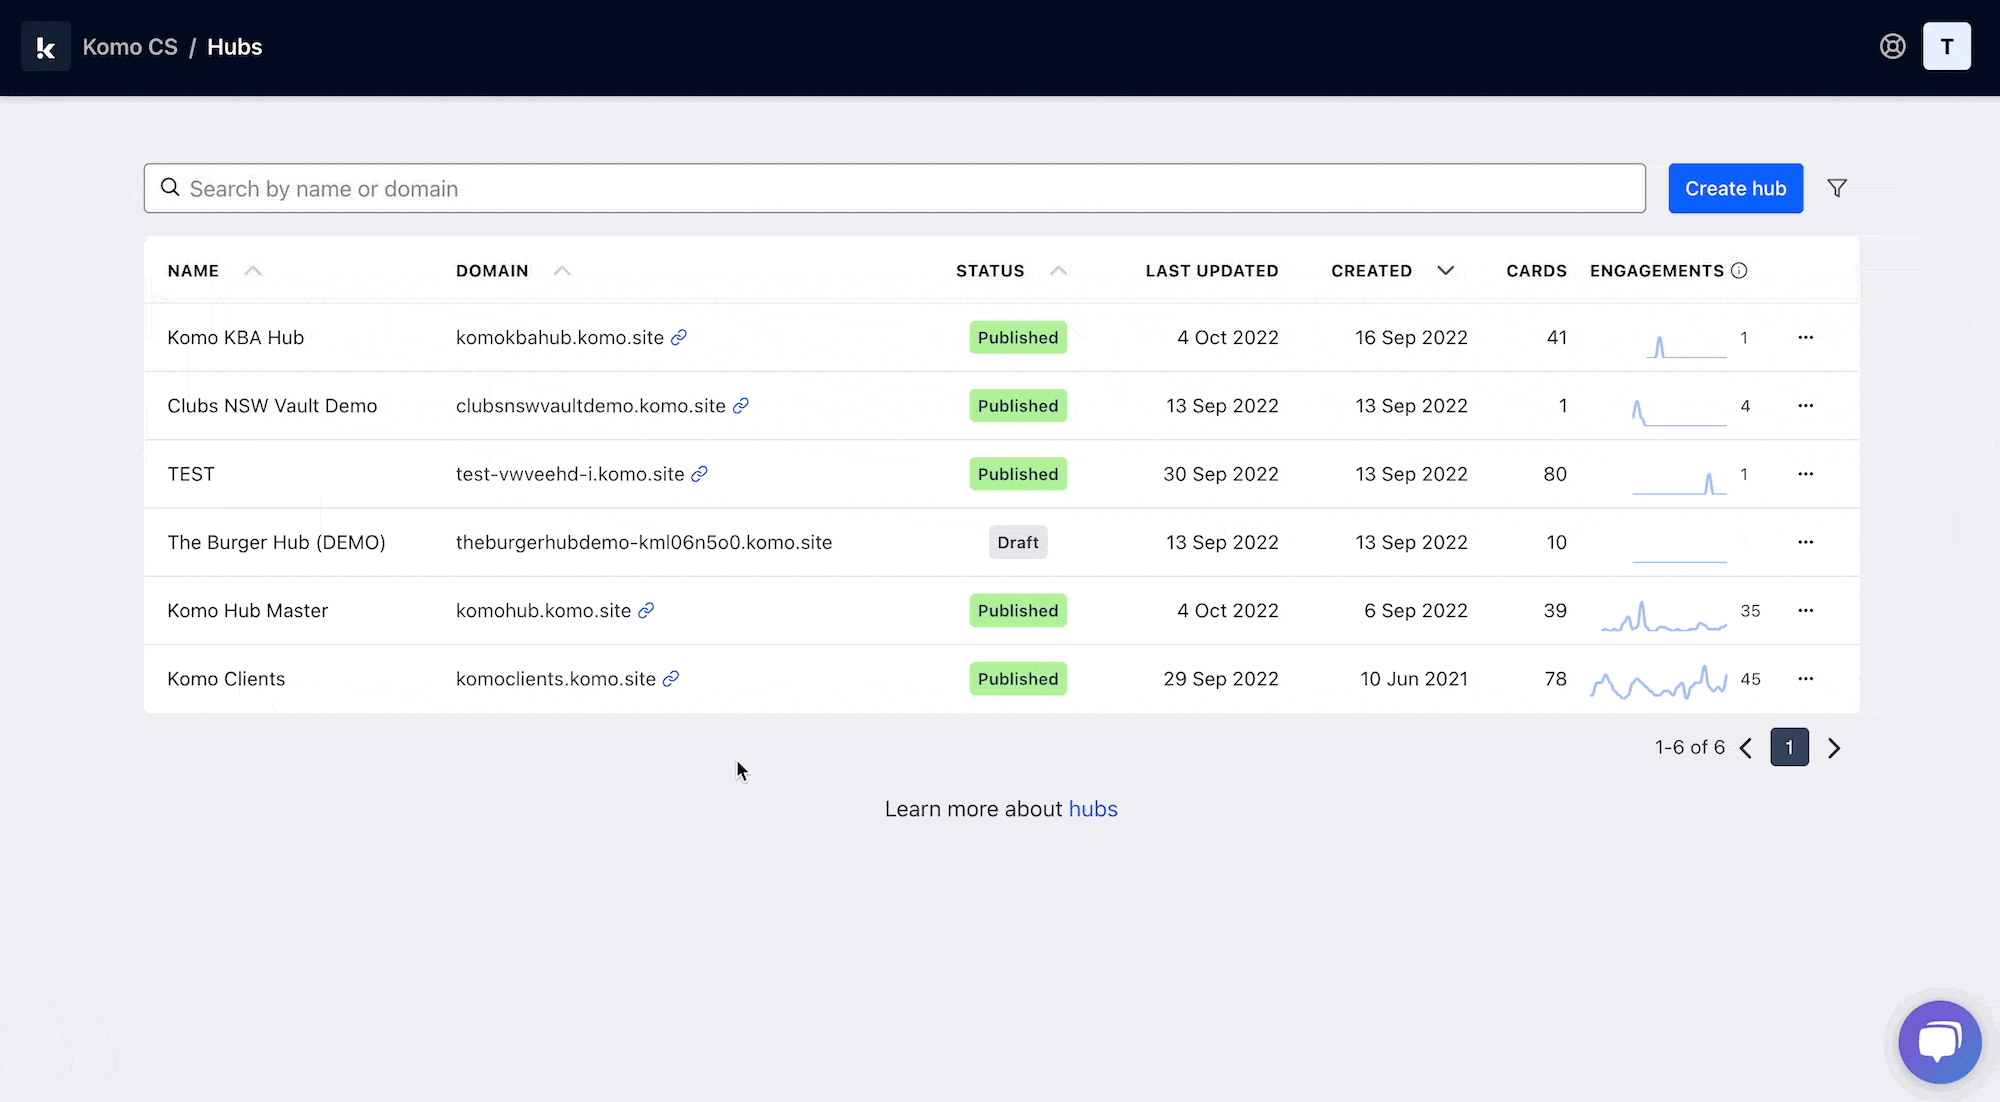
Task: Click next page arrow to go to page 2
Action: [x=1833, y=746]
